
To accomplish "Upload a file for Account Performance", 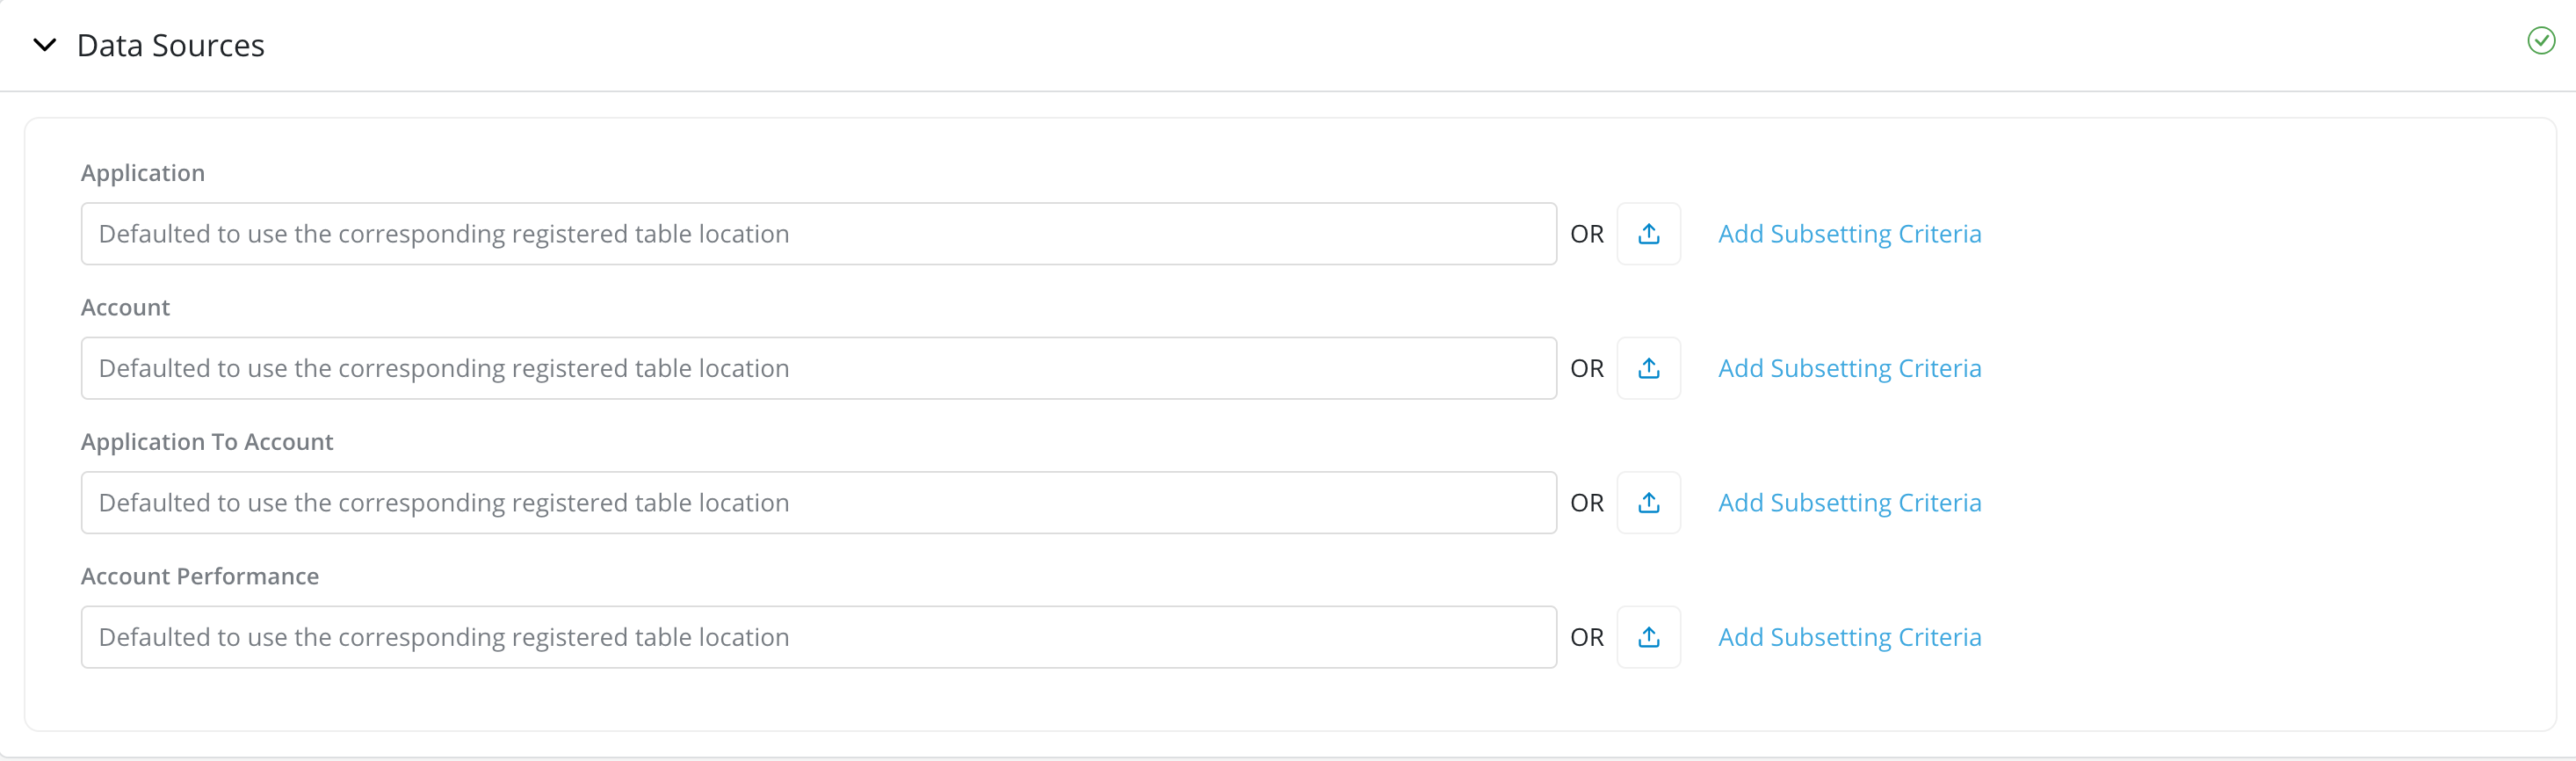I will coord(1648,638).
